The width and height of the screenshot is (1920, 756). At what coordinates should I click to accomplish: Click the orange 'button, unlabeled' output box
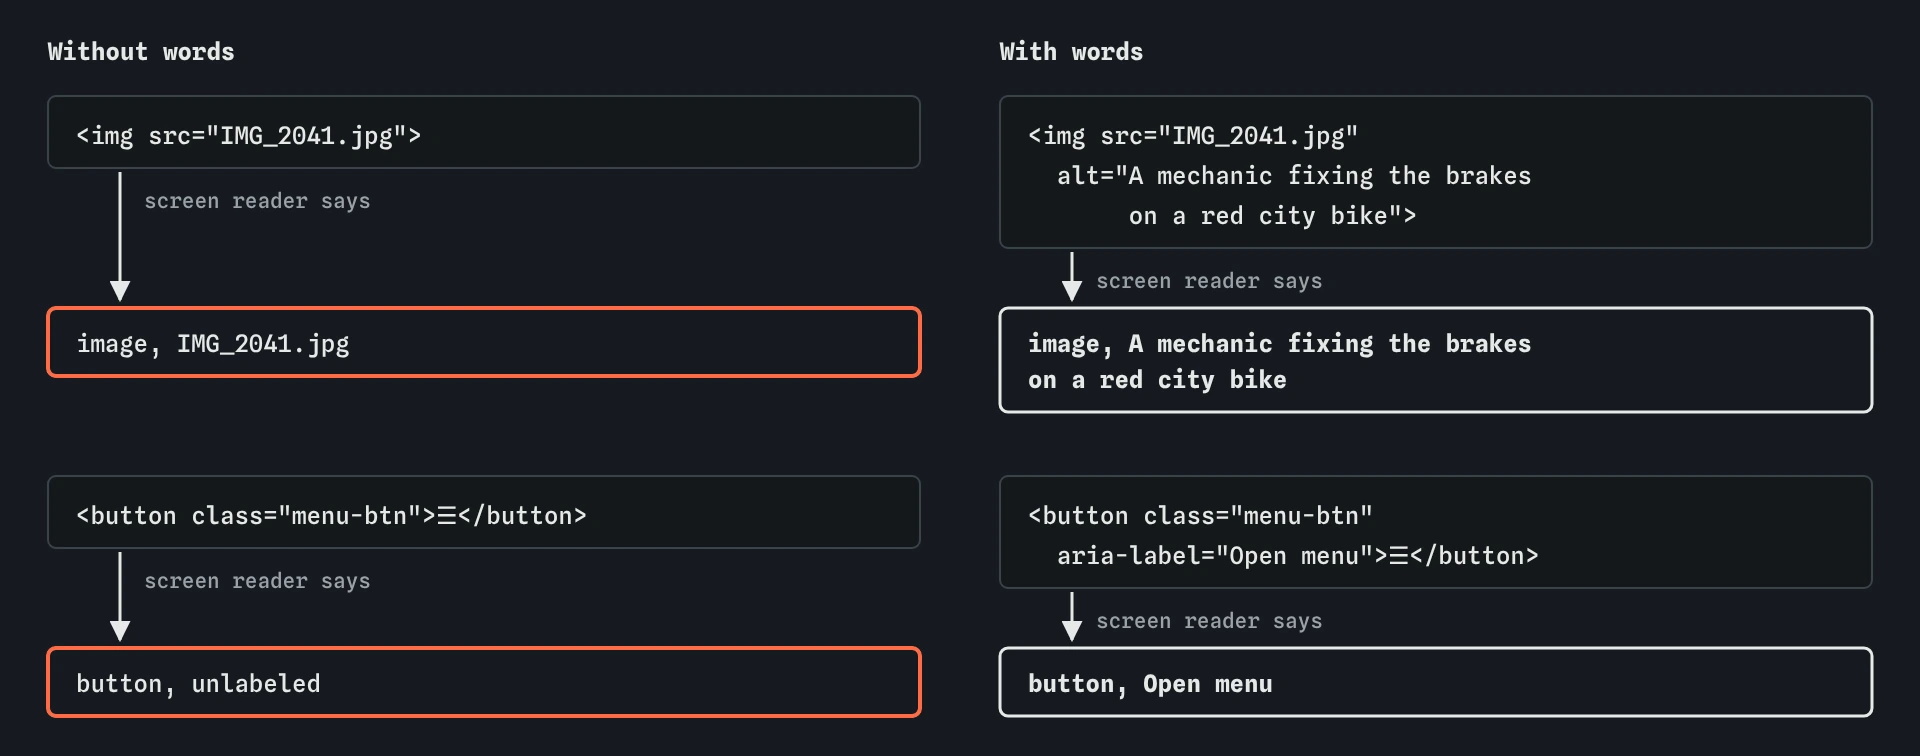coord(484,682)
